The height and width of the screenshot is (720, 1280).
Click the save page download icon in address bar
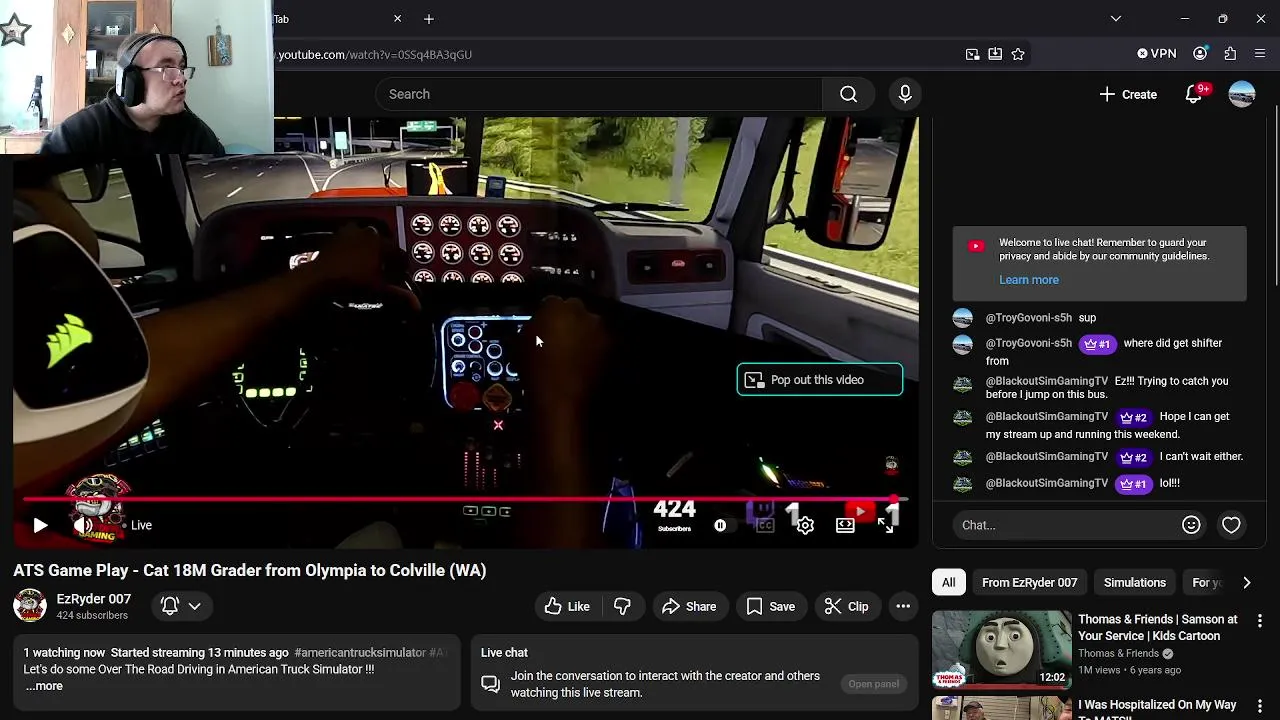pyautogui.click(x=995, y=54)
